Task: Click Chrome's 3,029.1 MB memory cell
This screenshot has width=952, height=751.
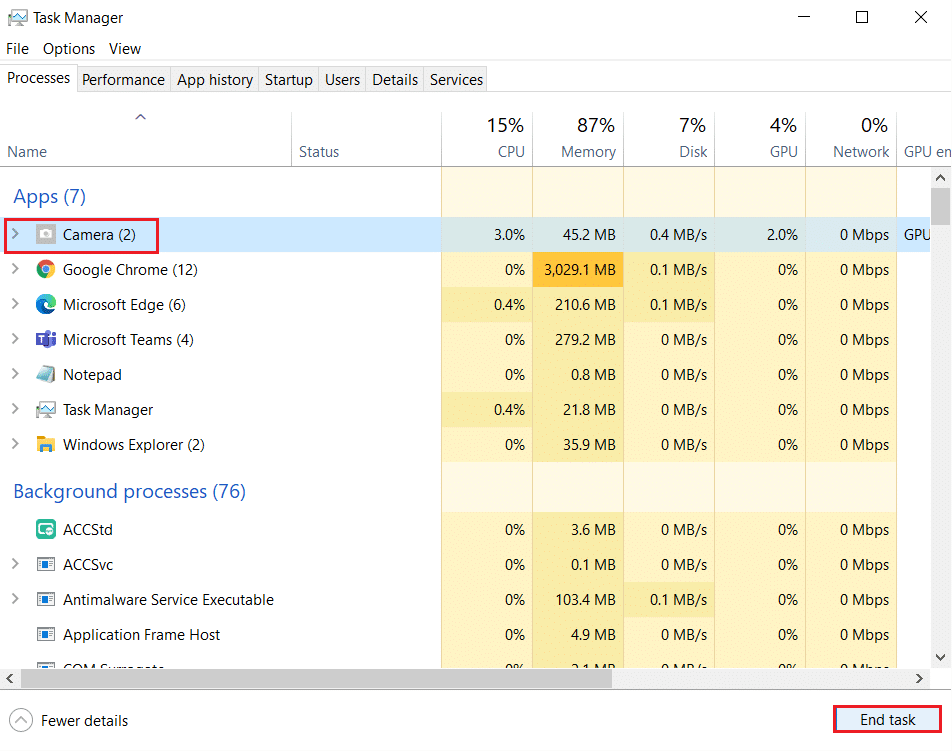Action: pos(578,270)
